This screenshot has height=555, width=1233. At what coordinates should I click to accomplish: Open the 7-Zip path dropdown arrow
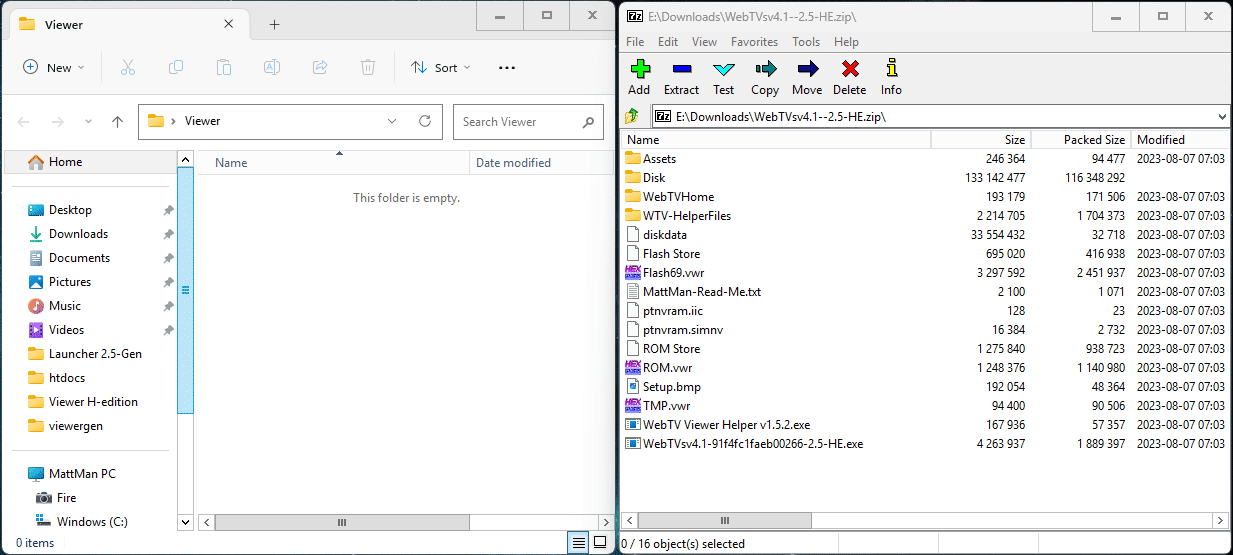1223,117
